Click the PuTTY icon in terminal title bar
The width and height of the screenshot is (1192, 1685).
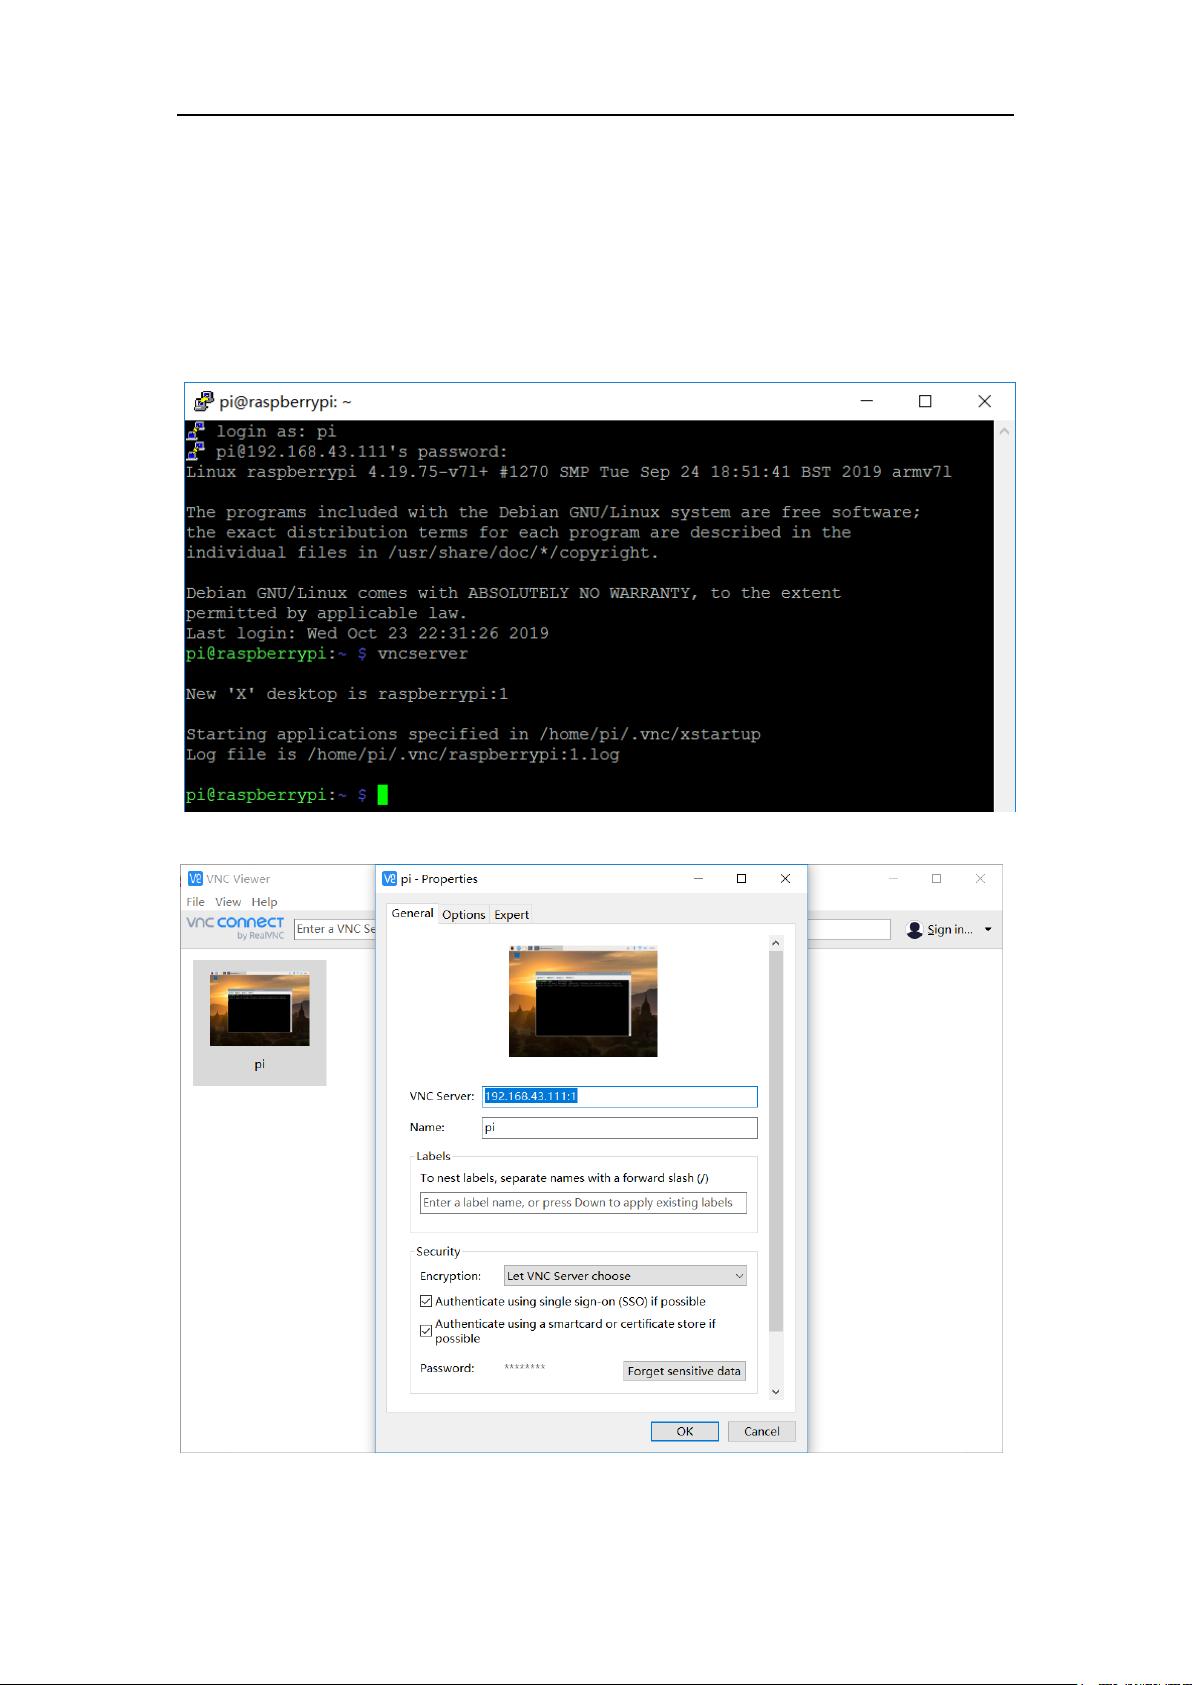[204, 402]
